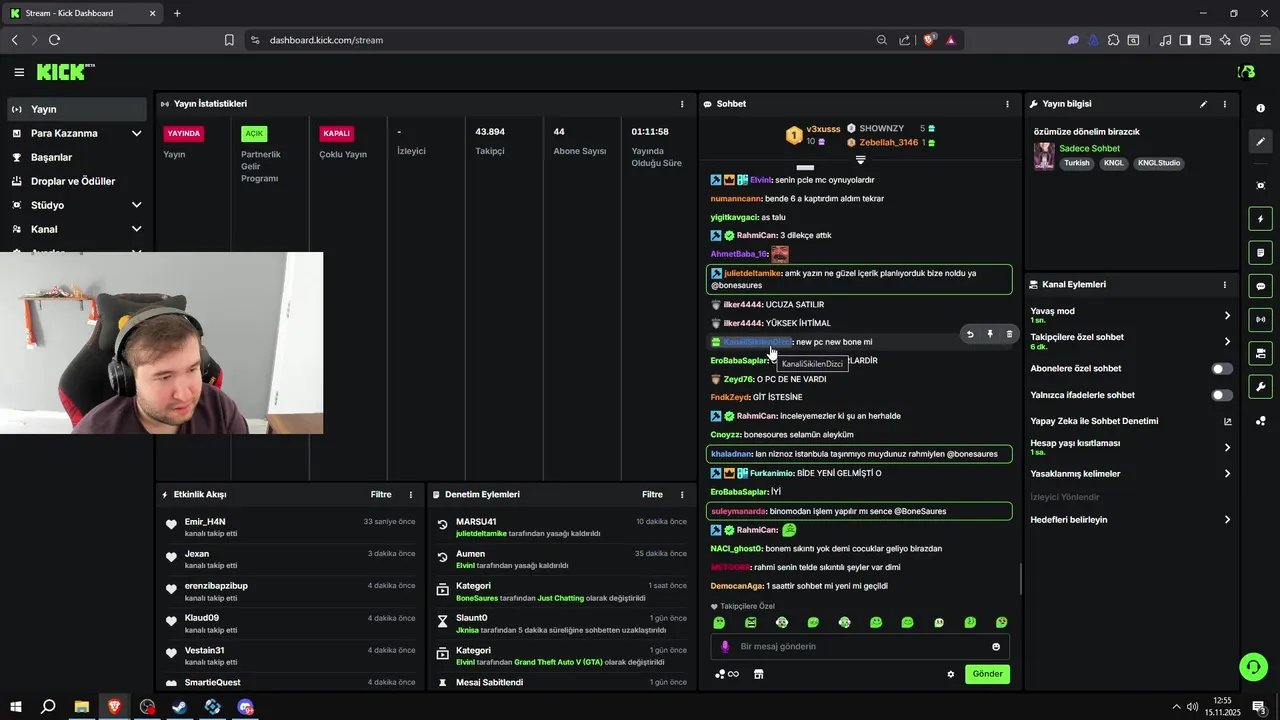Open Sohbet panel options menu
The height and width of the screenshot is (720, 1280).
1007,104
